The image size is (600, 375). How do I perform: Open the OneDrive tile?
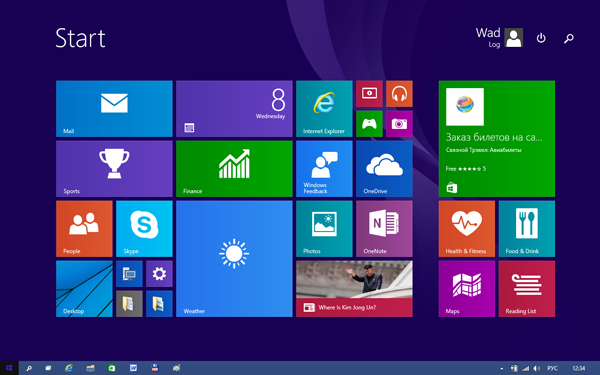tap(384, 169)
